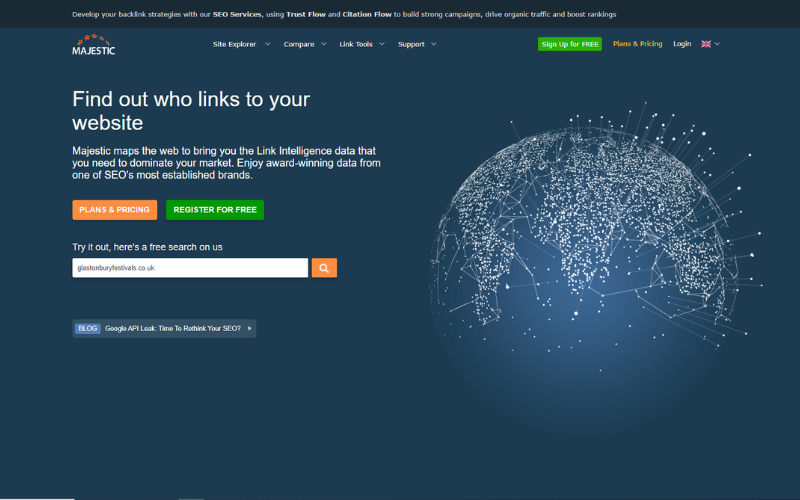Viewport: 800px width, 500px height.
Task: Expand the language chevron next to flag
Action: [x=717, y=44]
